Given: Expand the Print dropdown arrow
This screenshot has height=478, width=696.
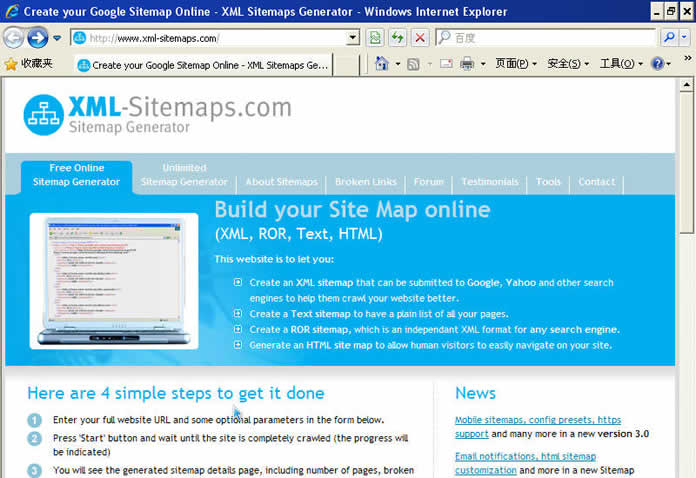Looking at the screenshot, I should point(483,64).
